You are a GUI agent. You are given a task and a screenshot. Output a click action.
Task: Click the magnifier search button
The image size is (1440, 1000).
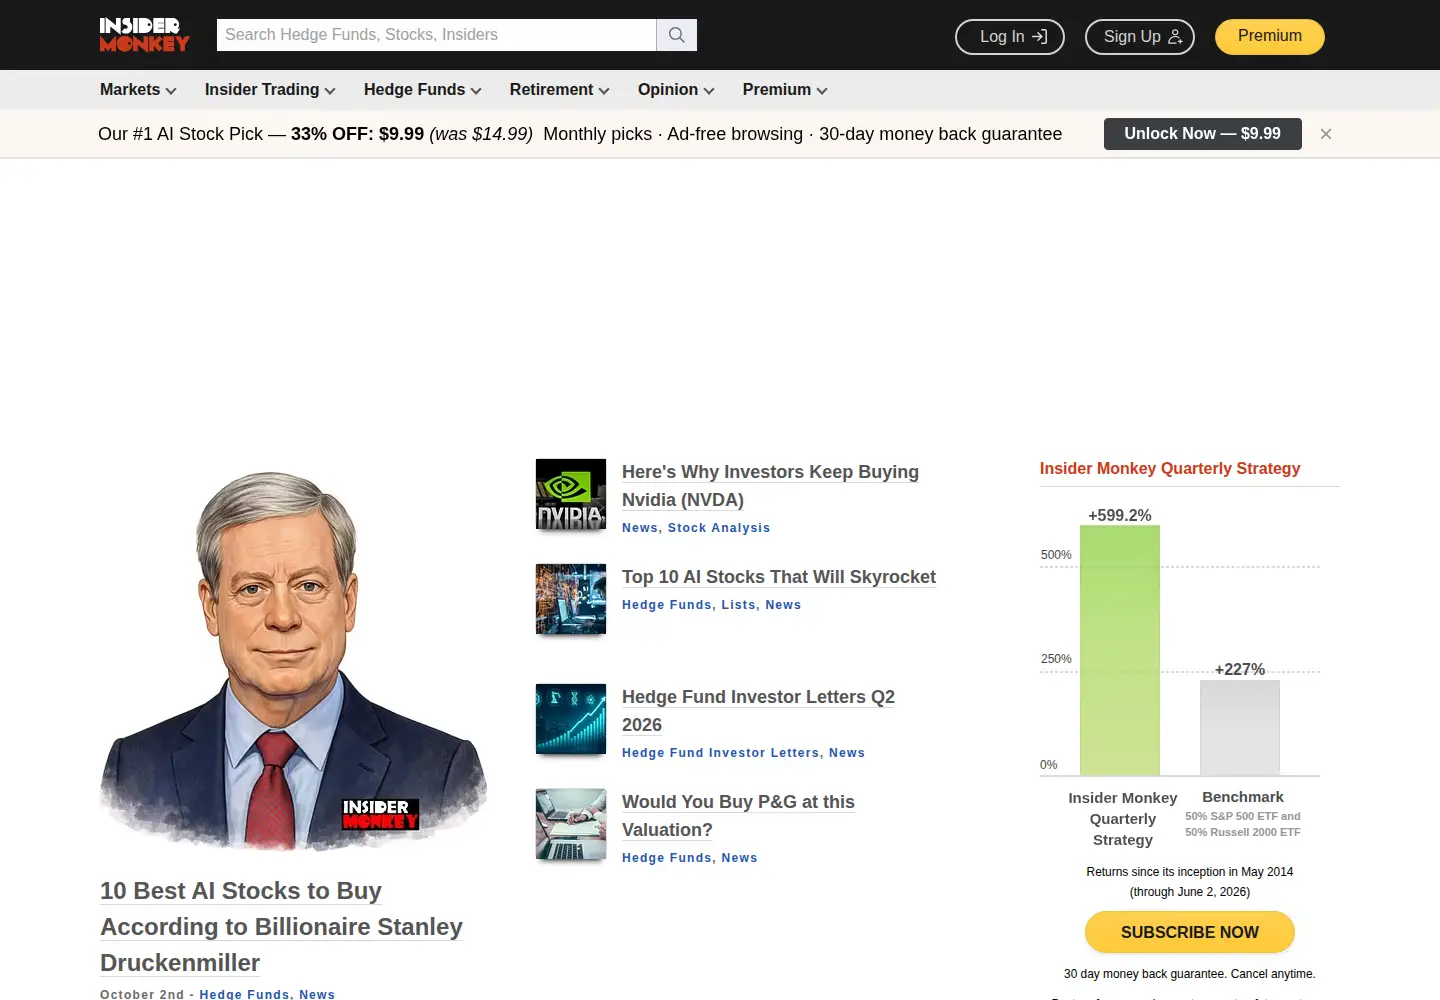pos(677,35)
